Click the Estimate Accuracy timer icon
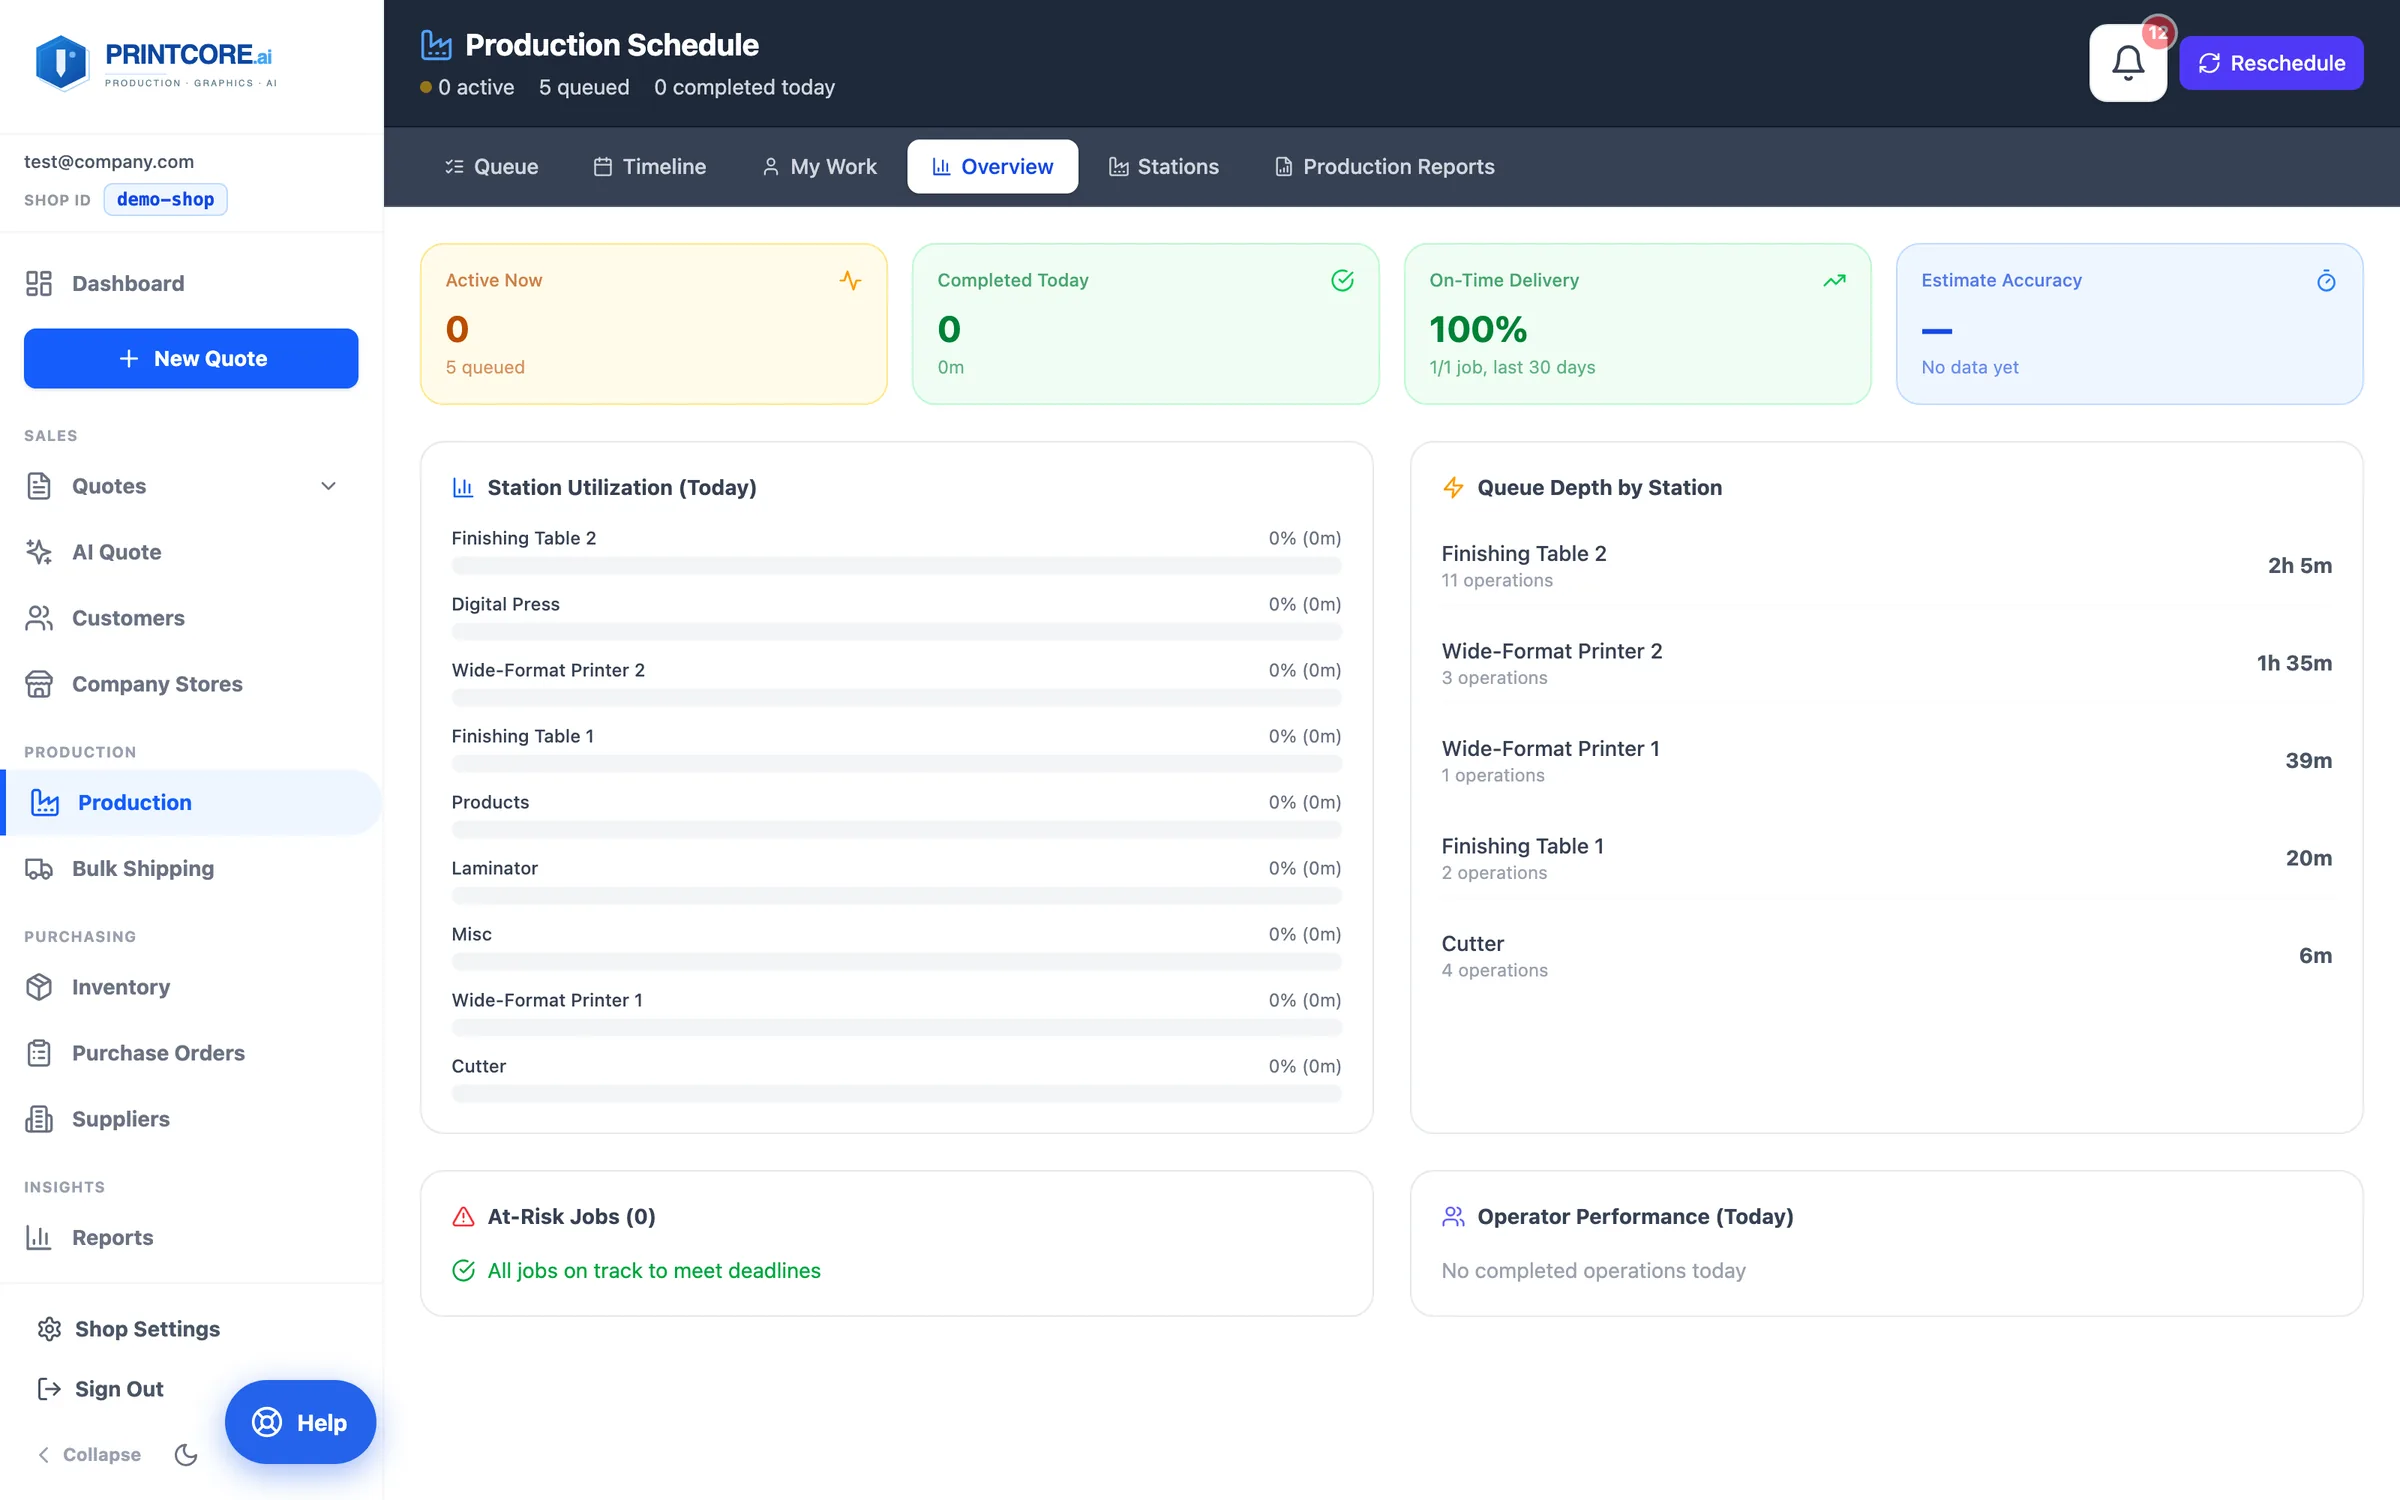The height and width of the screenshot is (1500, 2400). pos(2326,281)
